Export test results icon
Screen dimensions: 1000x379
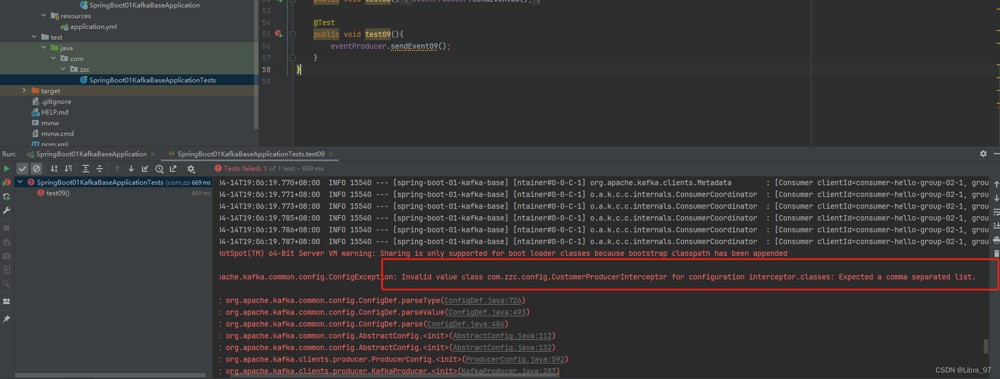173,168
